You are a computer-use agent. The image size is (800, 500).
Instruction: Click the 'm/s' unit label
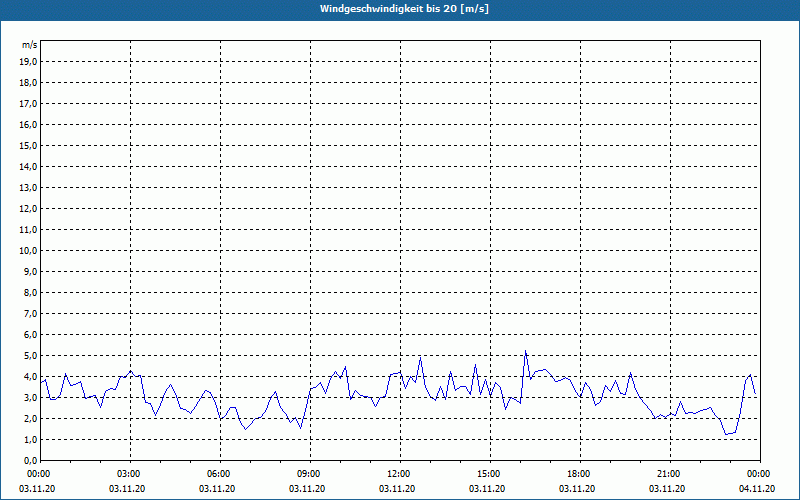(30, 45)
